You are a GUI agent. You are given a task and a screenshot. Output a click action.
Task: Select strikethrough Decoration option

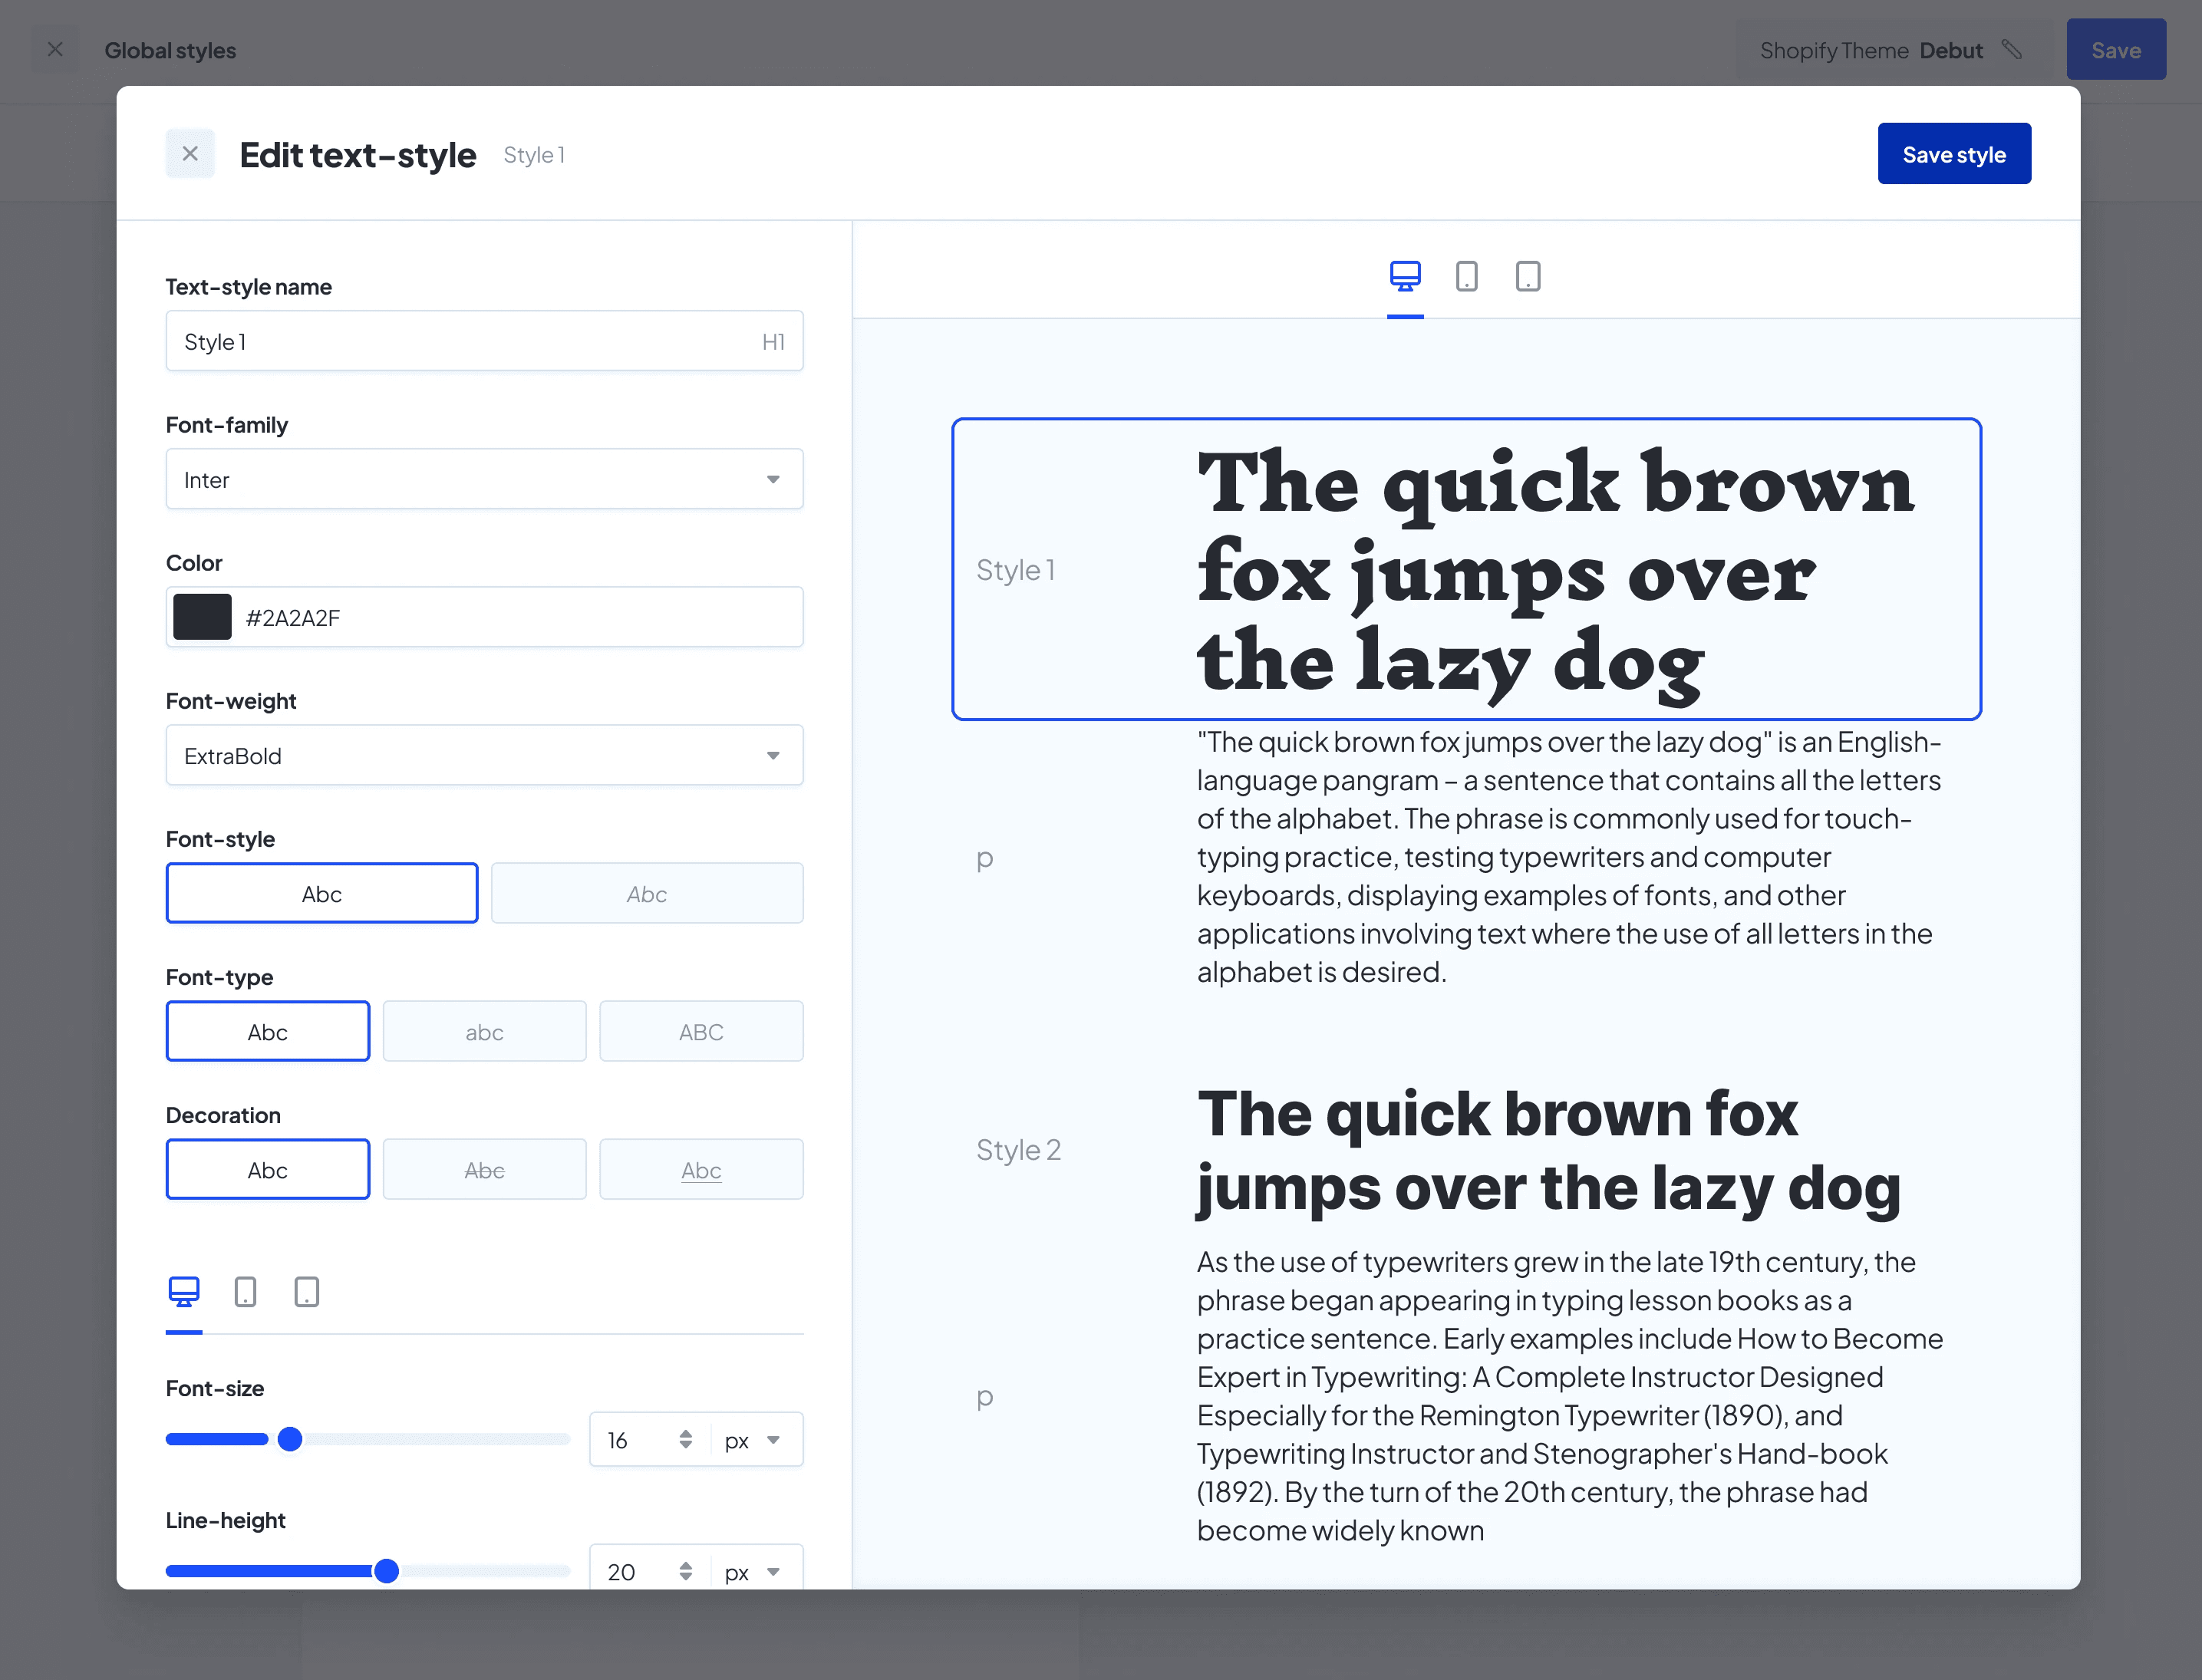tap(484, 1169)
